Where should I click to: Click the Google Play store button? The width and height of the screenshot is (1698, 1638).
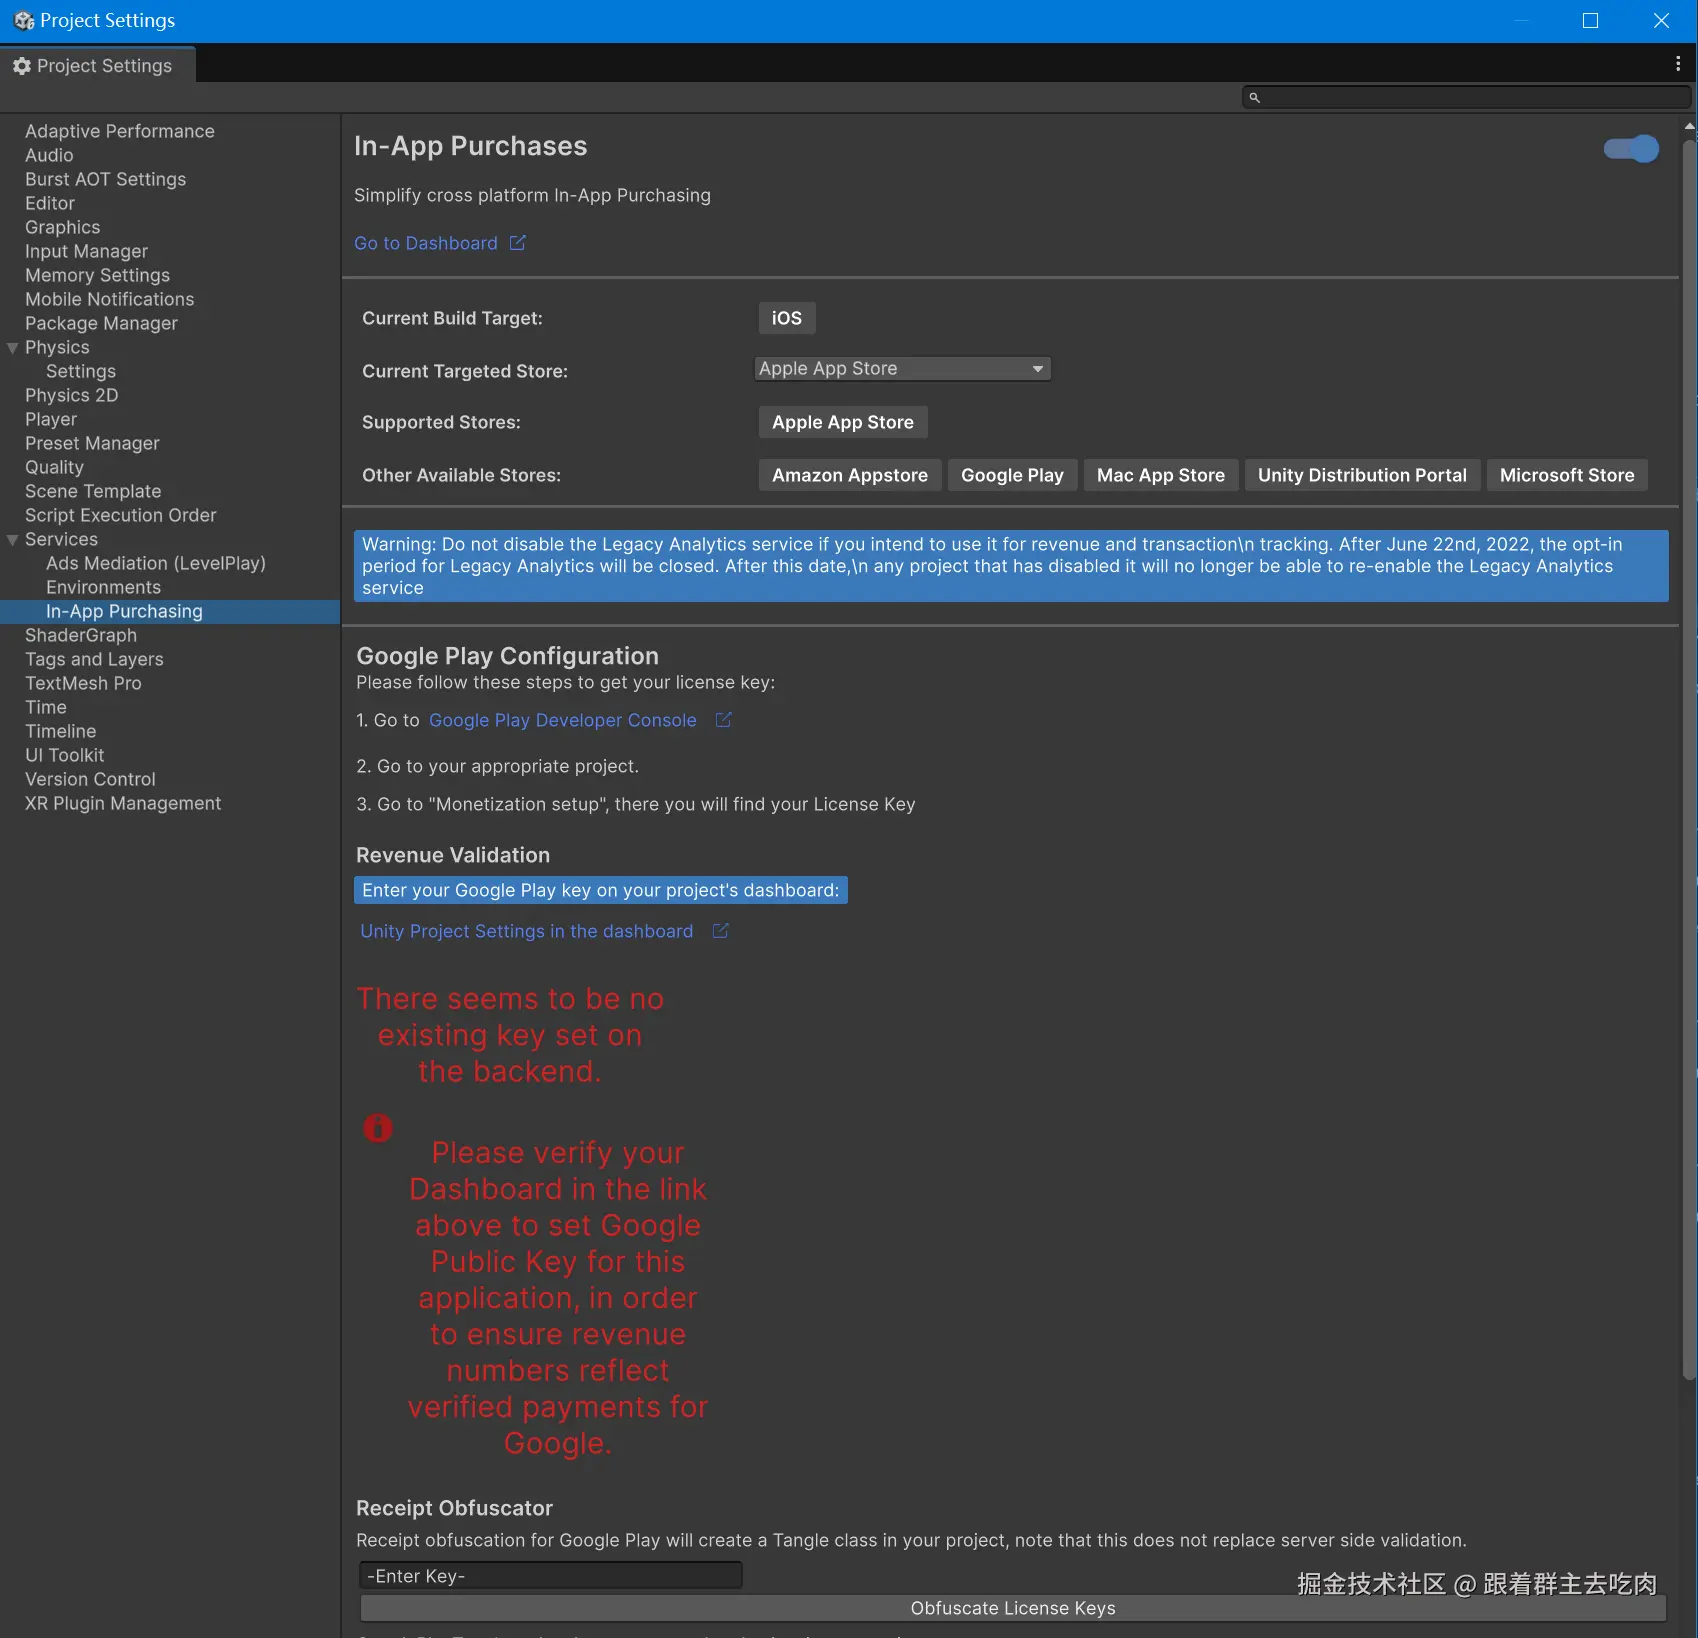[x=1012, y=475]
